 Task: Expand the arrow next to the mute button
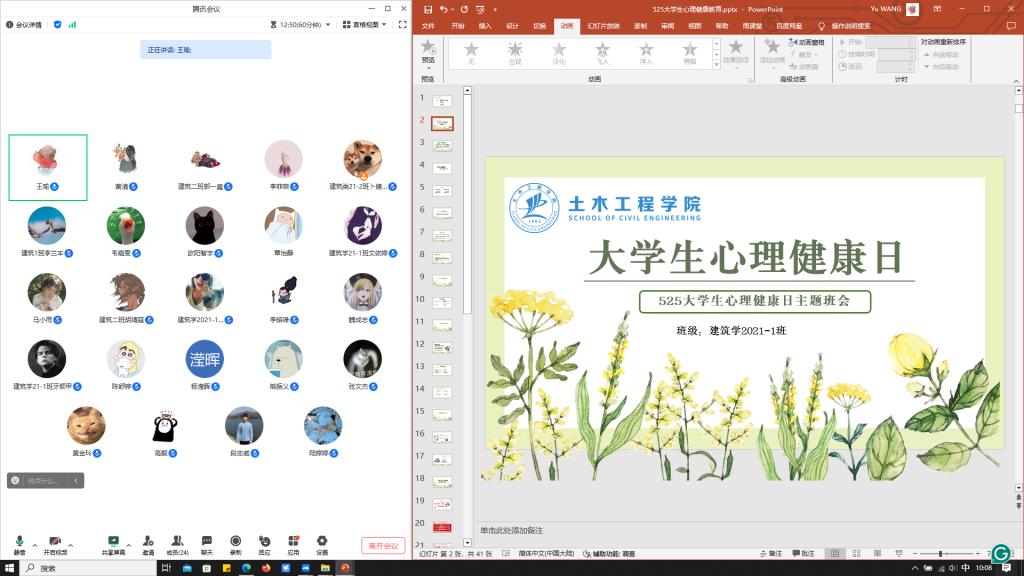[x=35, y=545]
